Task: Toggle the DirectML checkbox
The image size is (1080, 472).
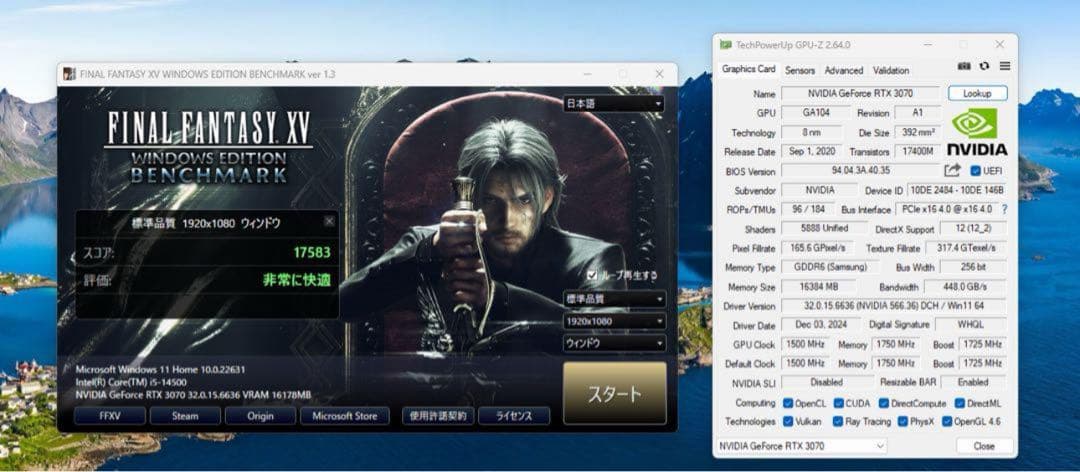Action: click(x=959, y=403)
